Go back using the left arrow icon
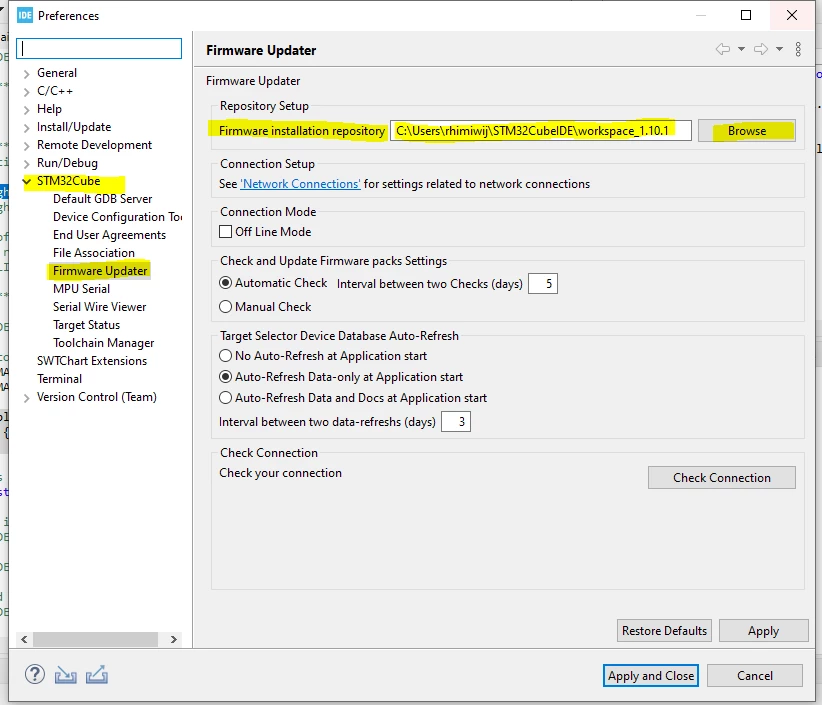Viewport: 822px width, 705px height. click(723, 49)
